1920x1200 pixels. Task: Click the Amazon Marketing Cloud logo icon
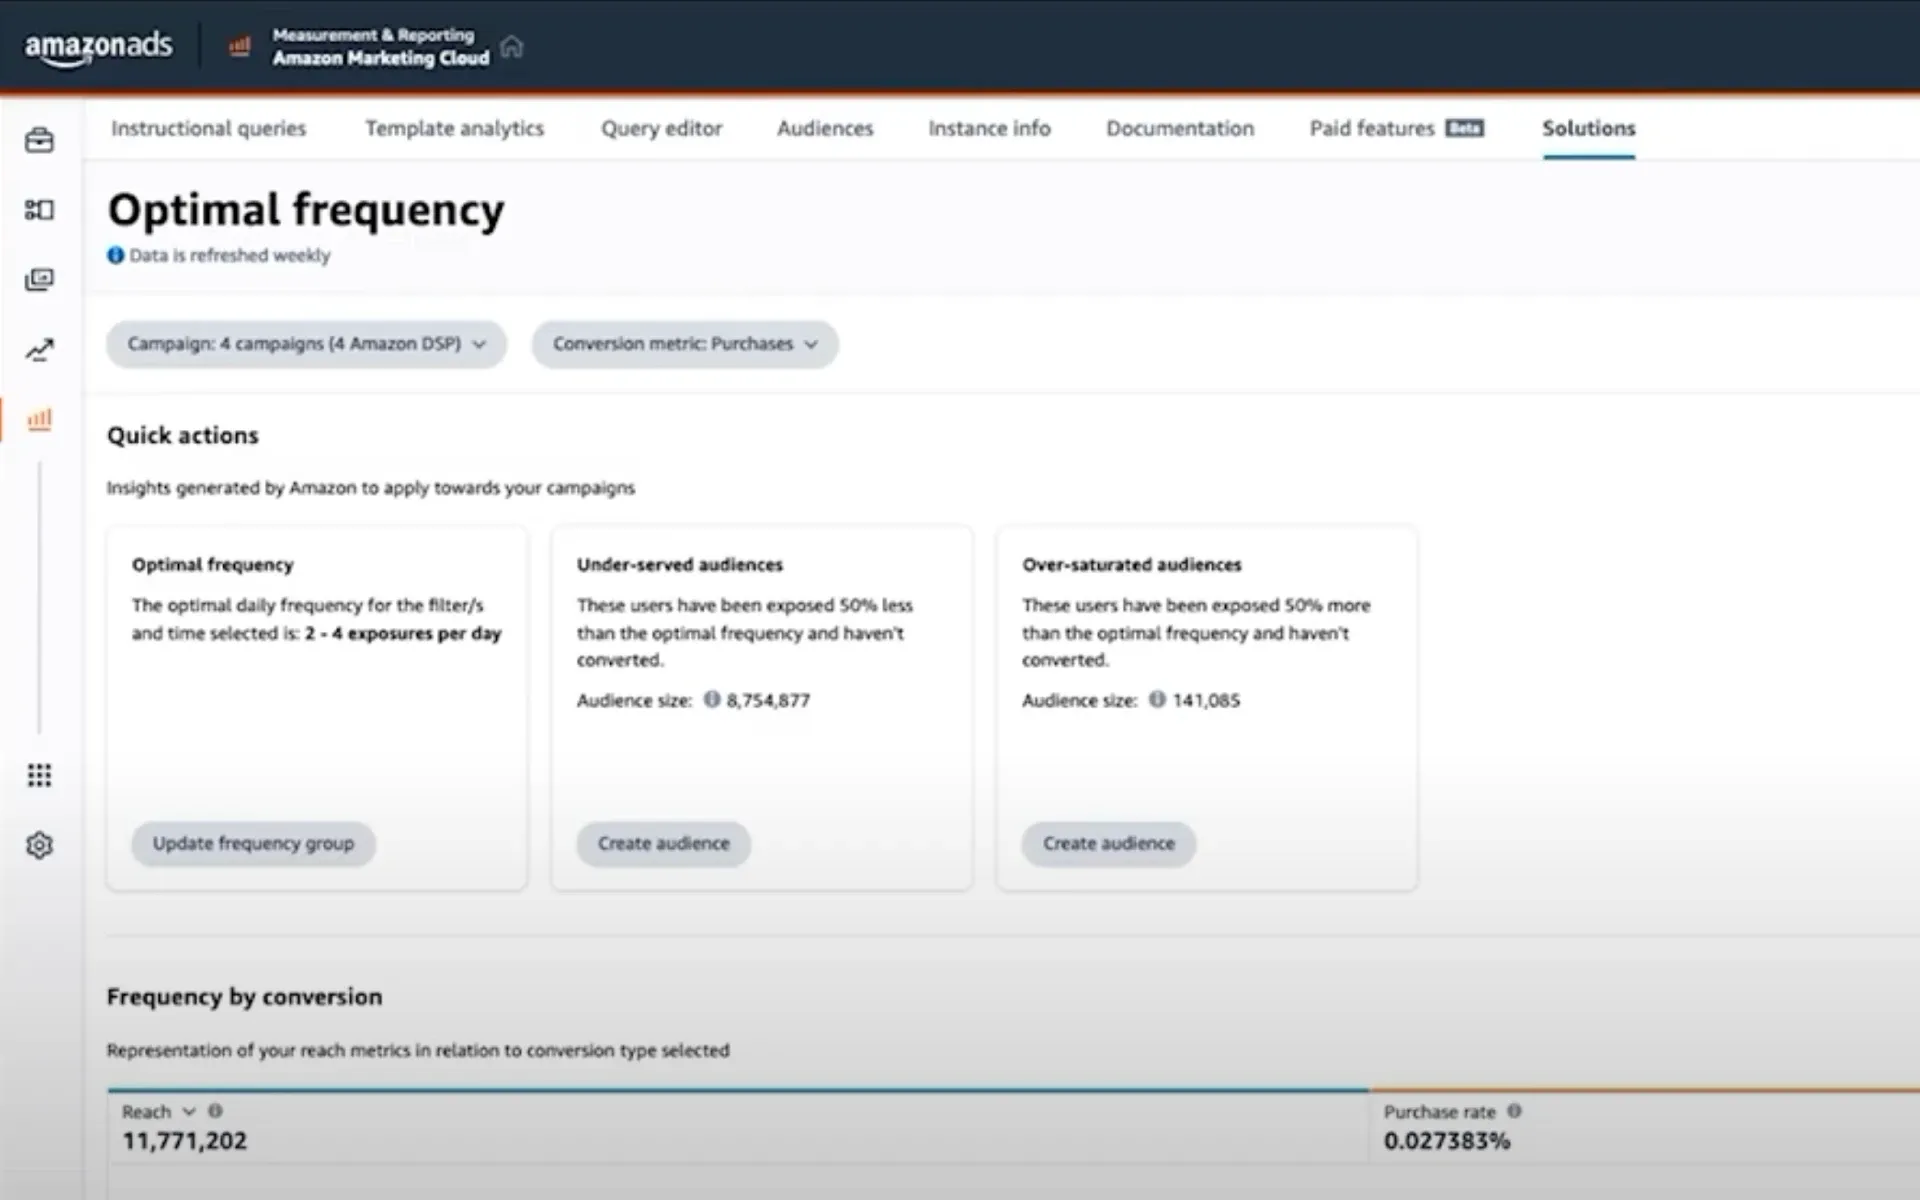click(240, 46)
